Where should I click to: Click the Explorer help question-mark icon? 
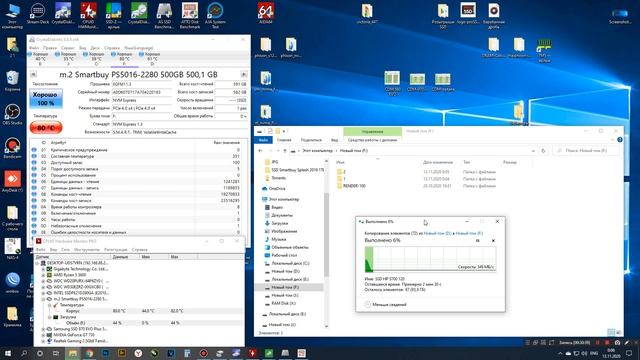pos(620,140)
